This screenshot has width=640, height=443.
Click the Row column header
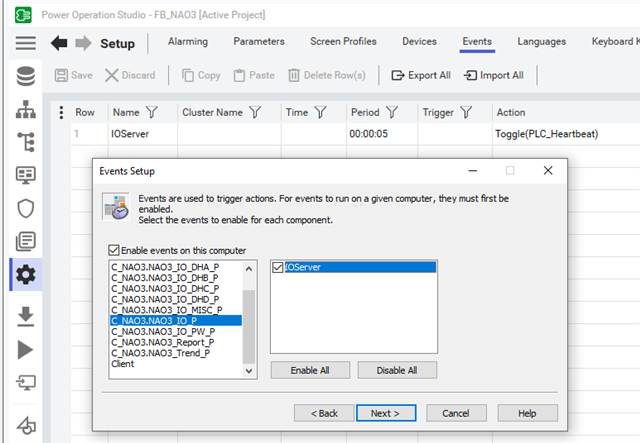point(85,112)
